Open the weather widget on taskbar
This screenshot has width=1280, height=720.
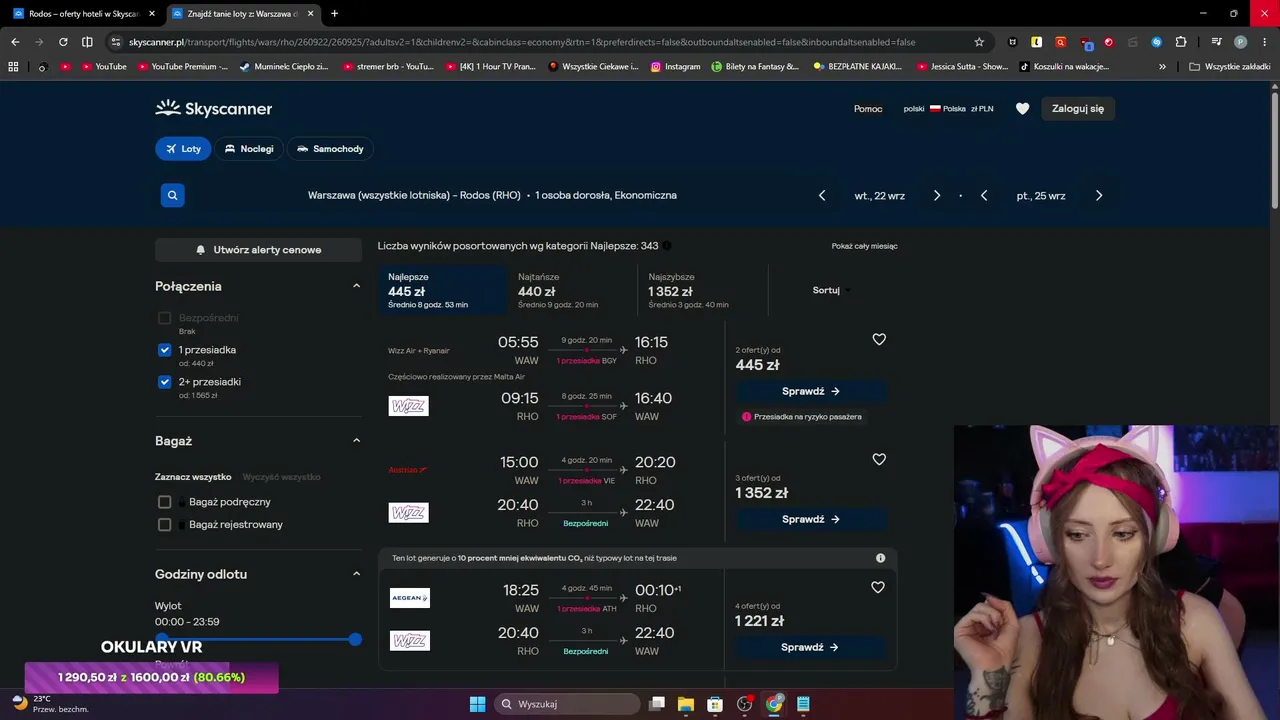point(50,704)
